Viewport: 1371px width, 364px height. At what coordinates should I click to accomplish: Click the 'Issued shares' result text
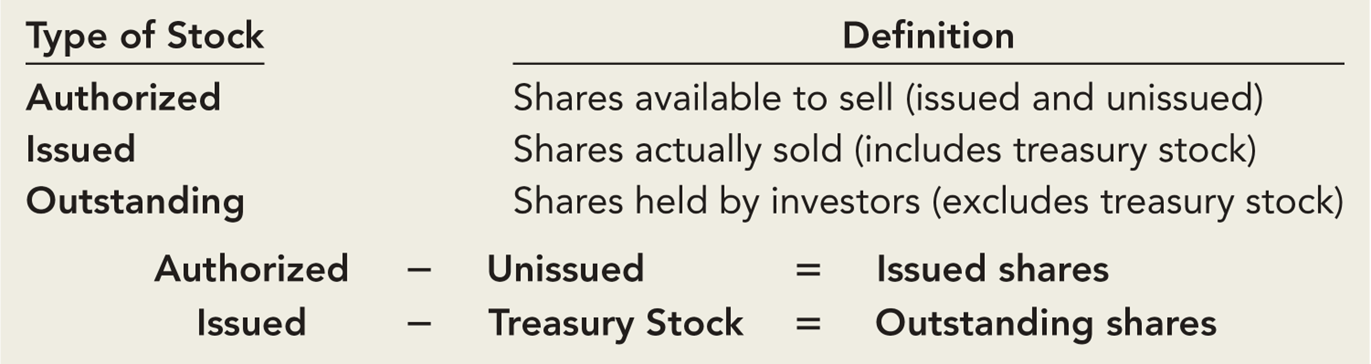pos(993,269)
